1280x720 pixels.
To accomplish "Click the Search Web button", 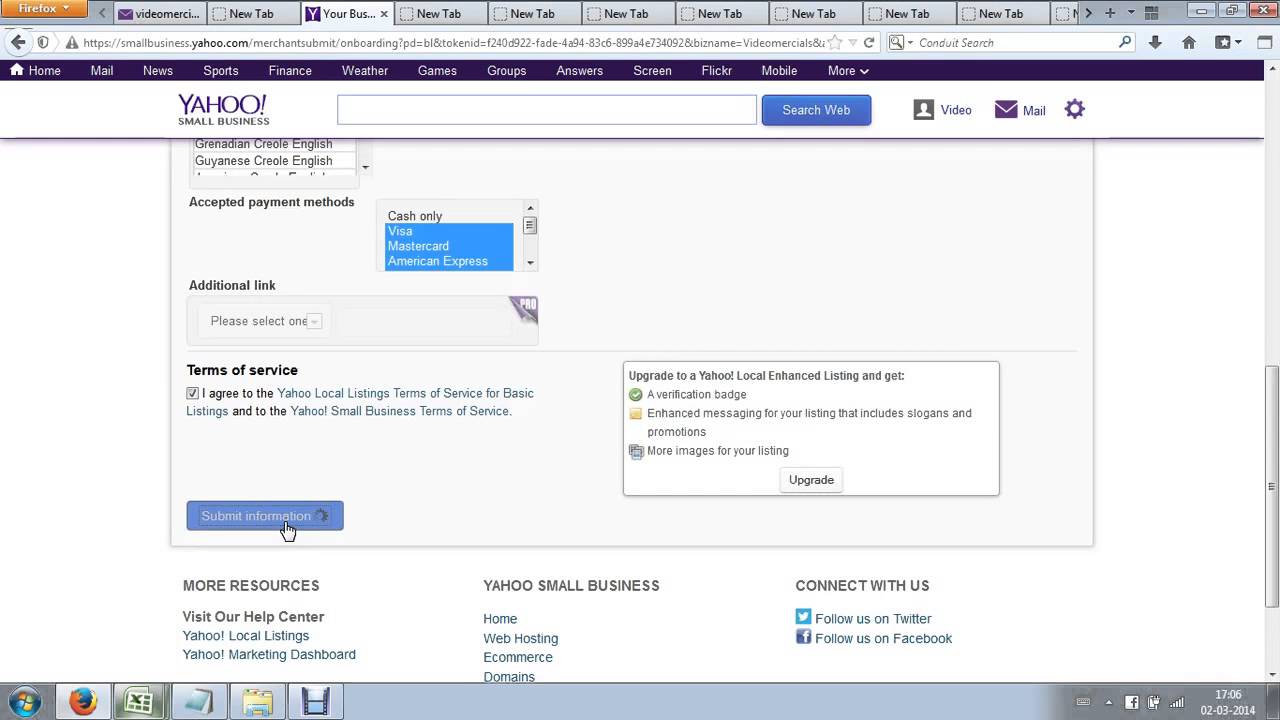I will [x=816, y=110].
